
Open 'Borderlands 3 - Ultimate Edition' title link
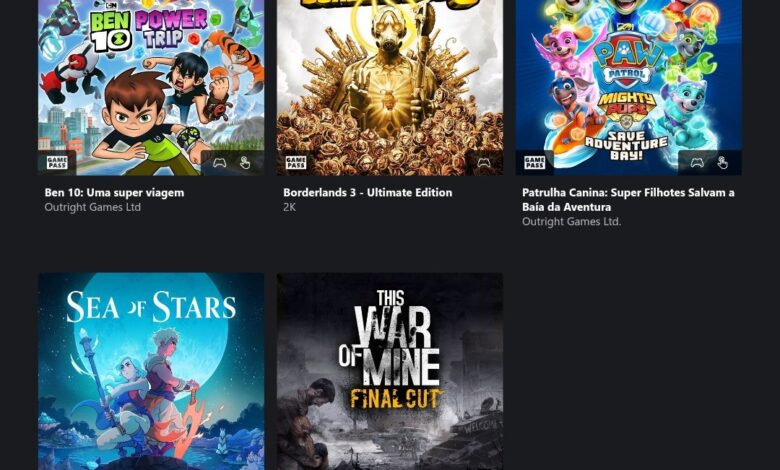click(x=368, y=192)
